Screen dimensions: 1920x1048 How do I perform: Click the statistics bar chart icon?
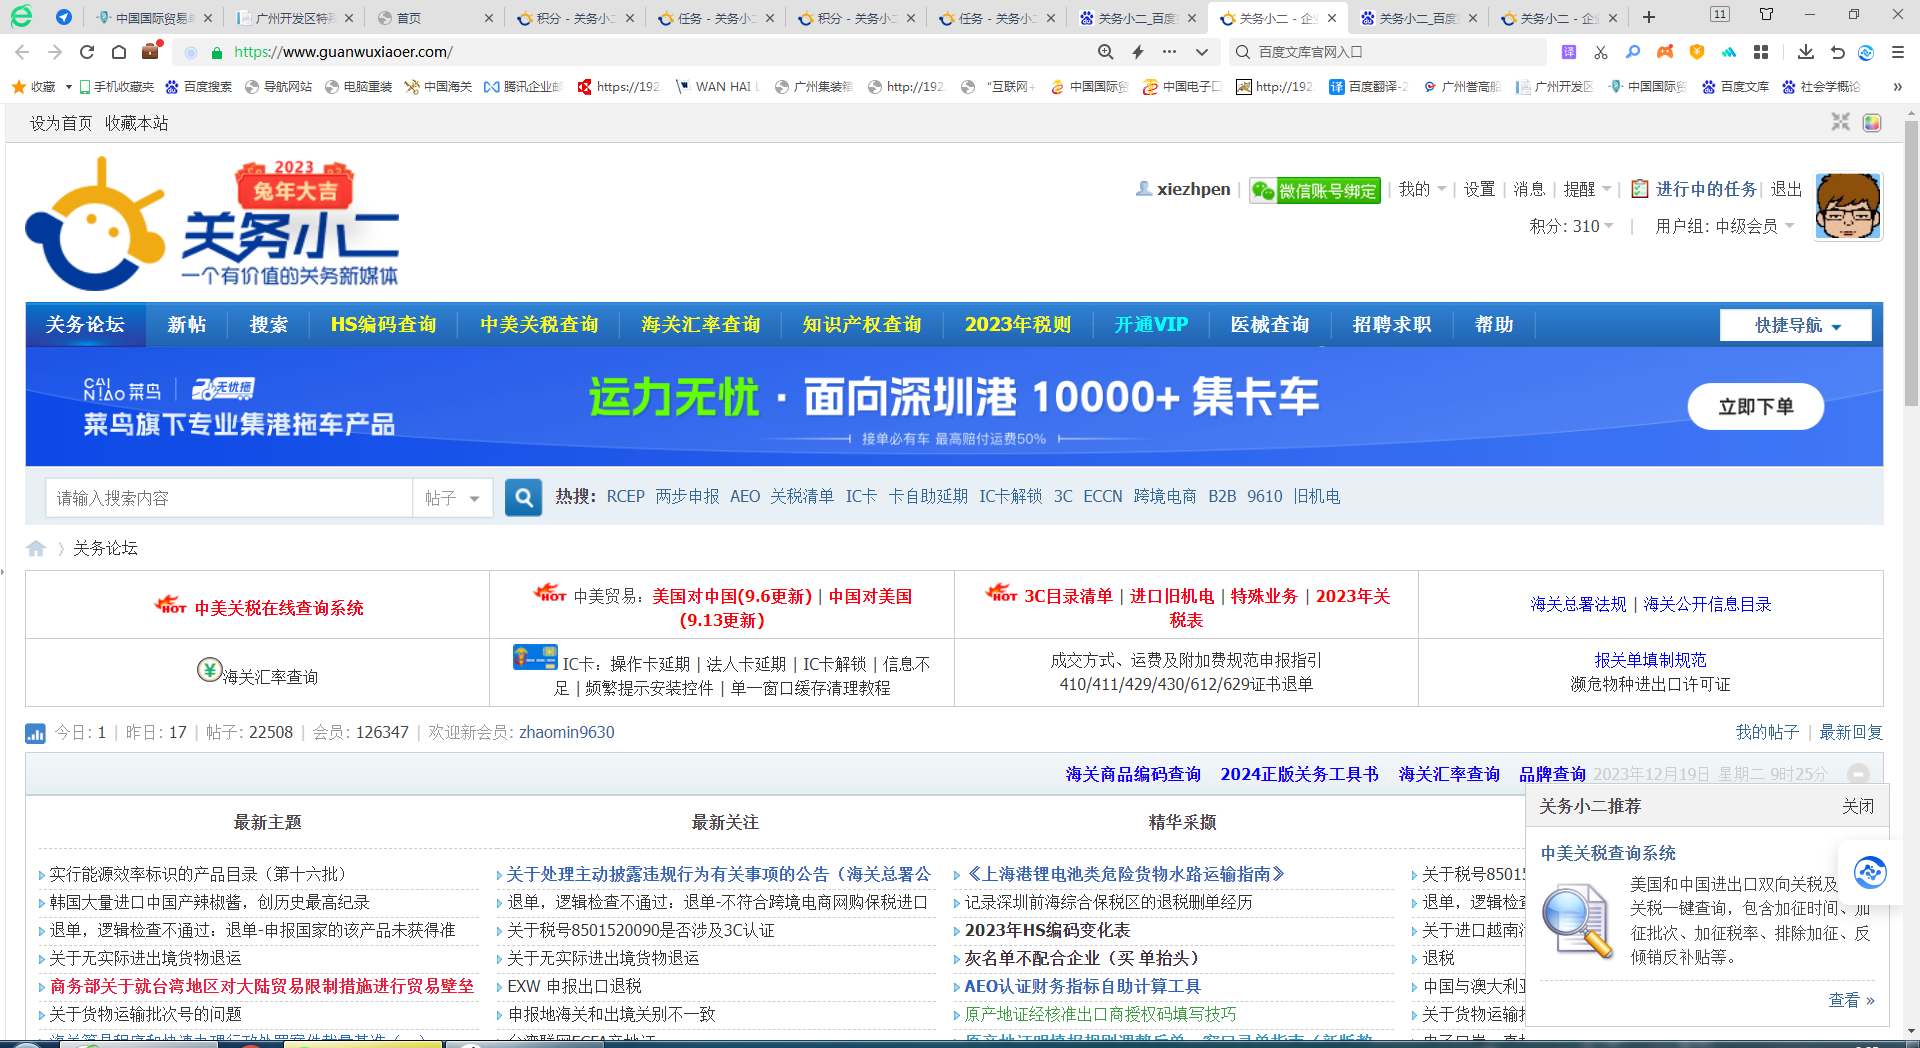[x=35, y=733]
